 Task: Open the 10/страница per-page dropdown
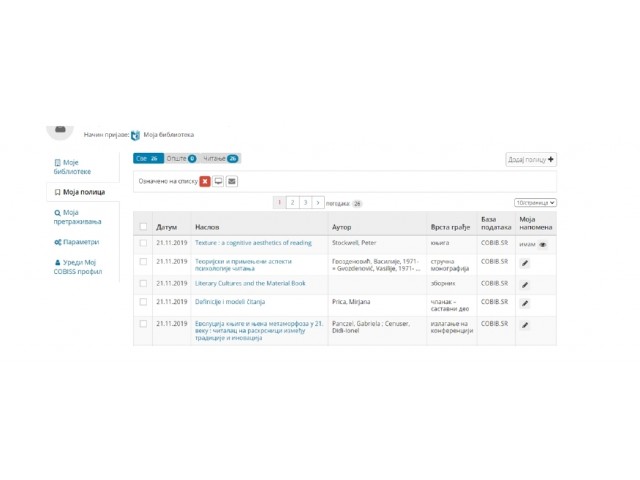click(x=535, y=203)
